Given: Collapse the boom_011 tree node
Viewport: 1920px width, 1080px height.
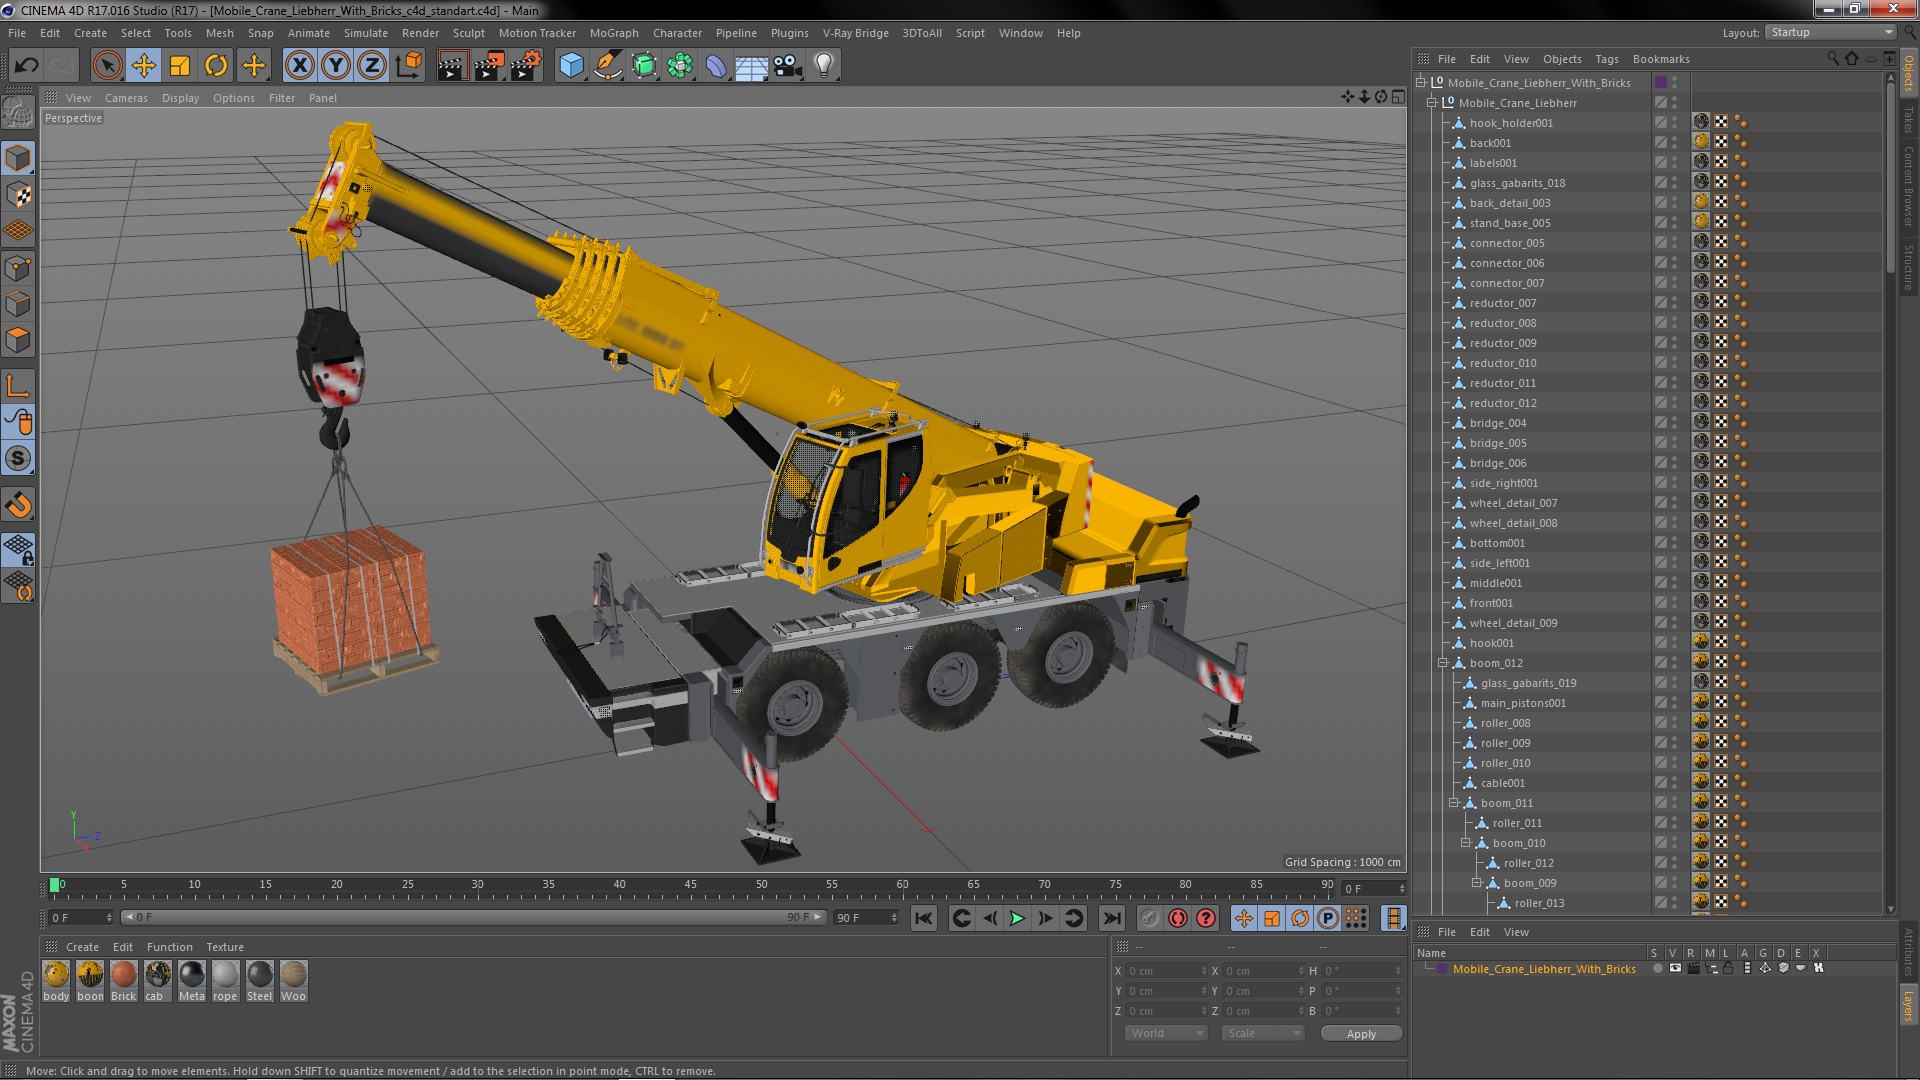Looking at the screenshot, I should coord(1454,803).
